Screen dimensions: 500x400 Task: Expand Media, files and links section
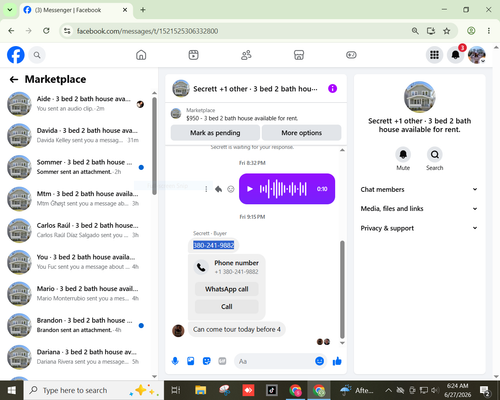pyautogui.click(x=419, y=209)
